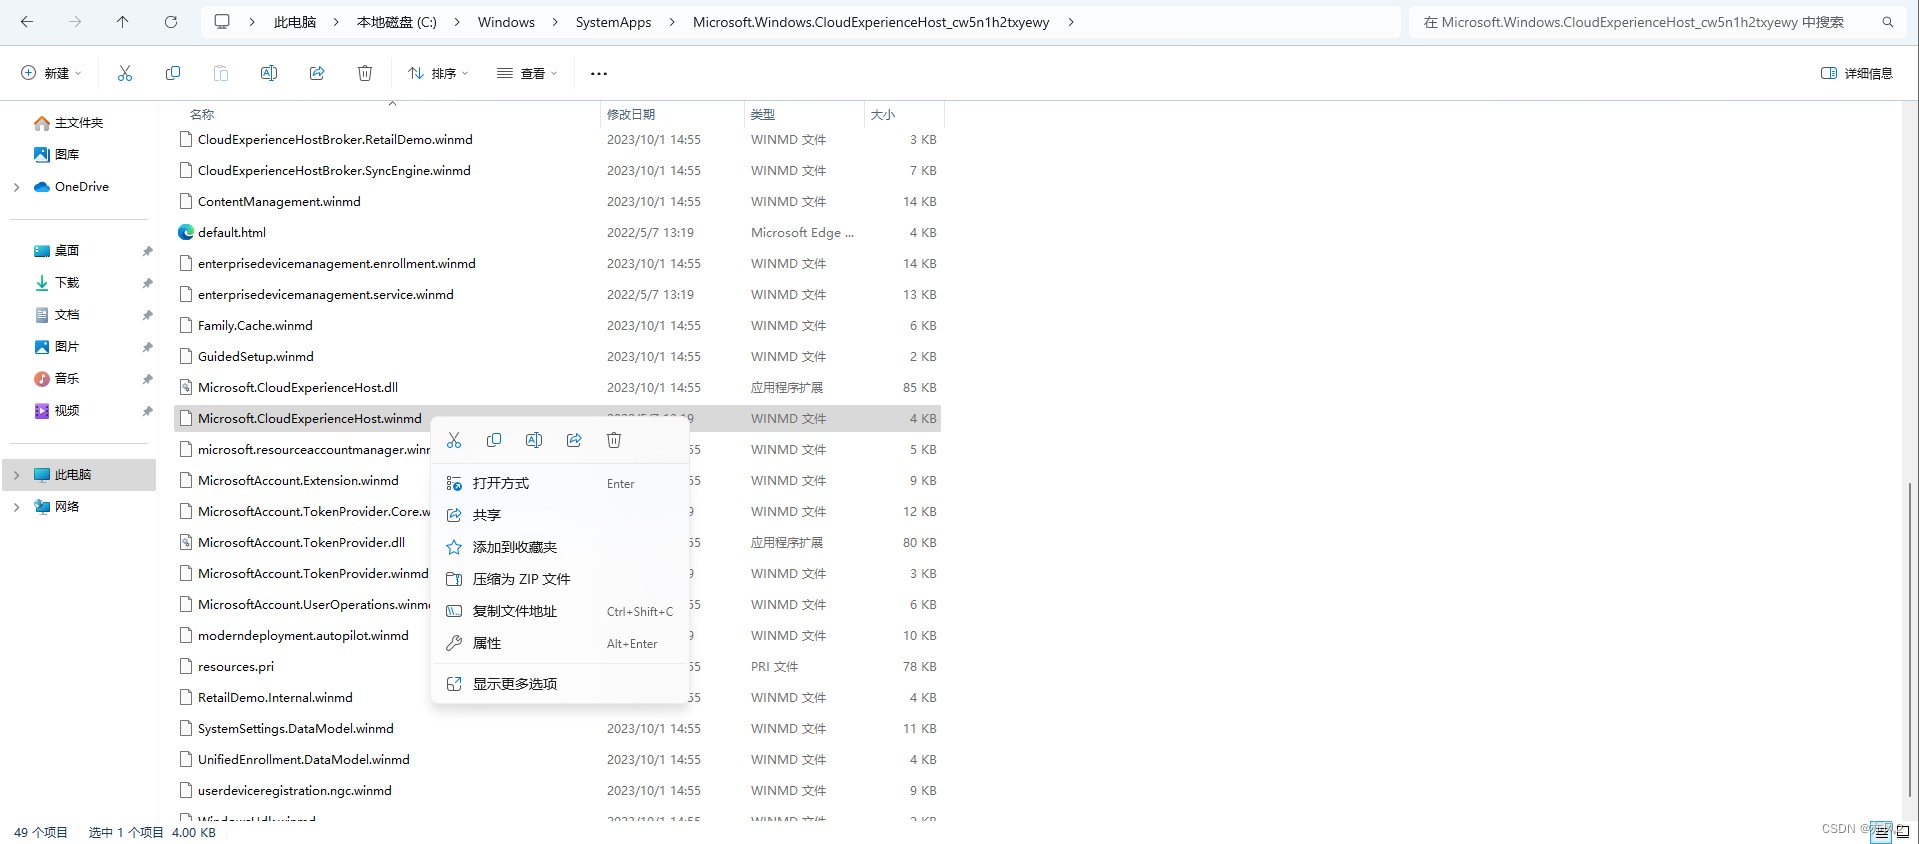Viewport: 1919px width, 844px height.
Task: Click the monitor icon in address bar
Action: point(222,22)
